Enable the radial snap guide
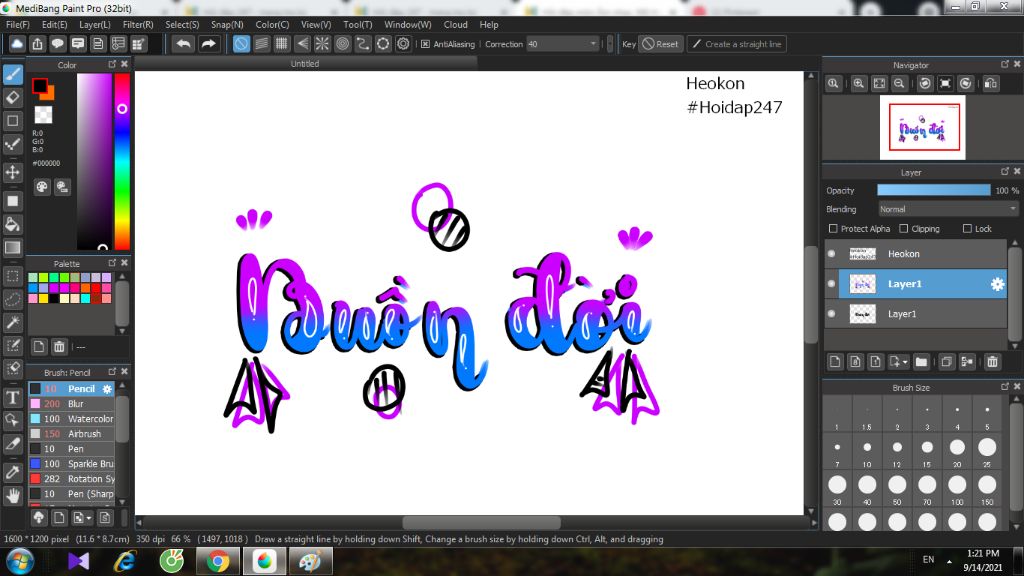 click(x=322, y=44)
